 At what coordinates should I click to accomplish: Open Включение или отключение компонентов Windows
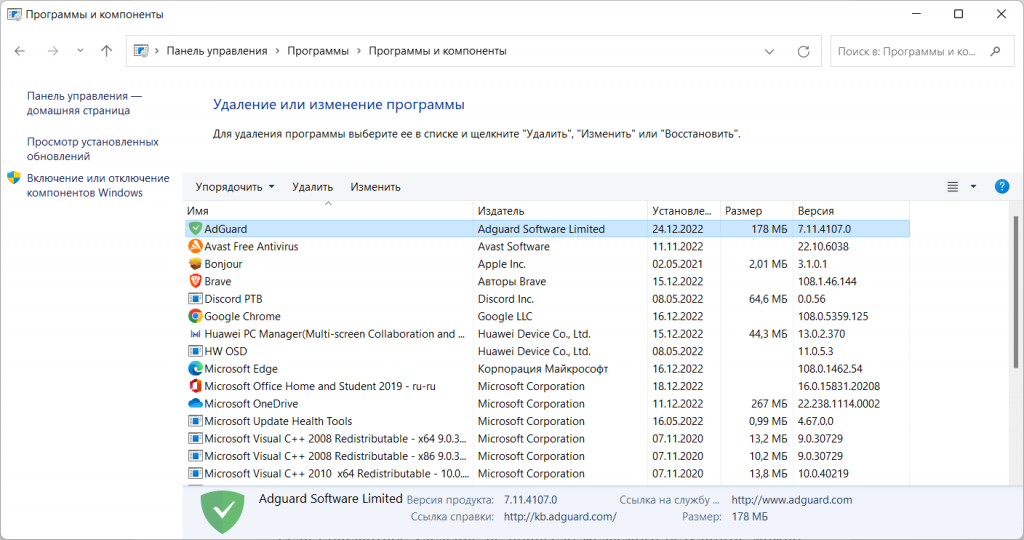[x=98, y=185]
